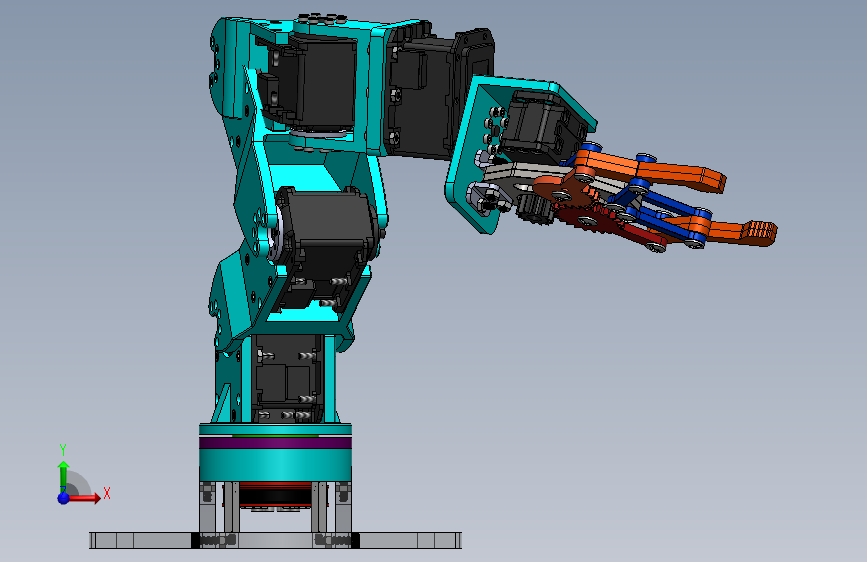Click the green Y axis arrow of the triad
Viewport: 867px width, 562px height.
64,475
